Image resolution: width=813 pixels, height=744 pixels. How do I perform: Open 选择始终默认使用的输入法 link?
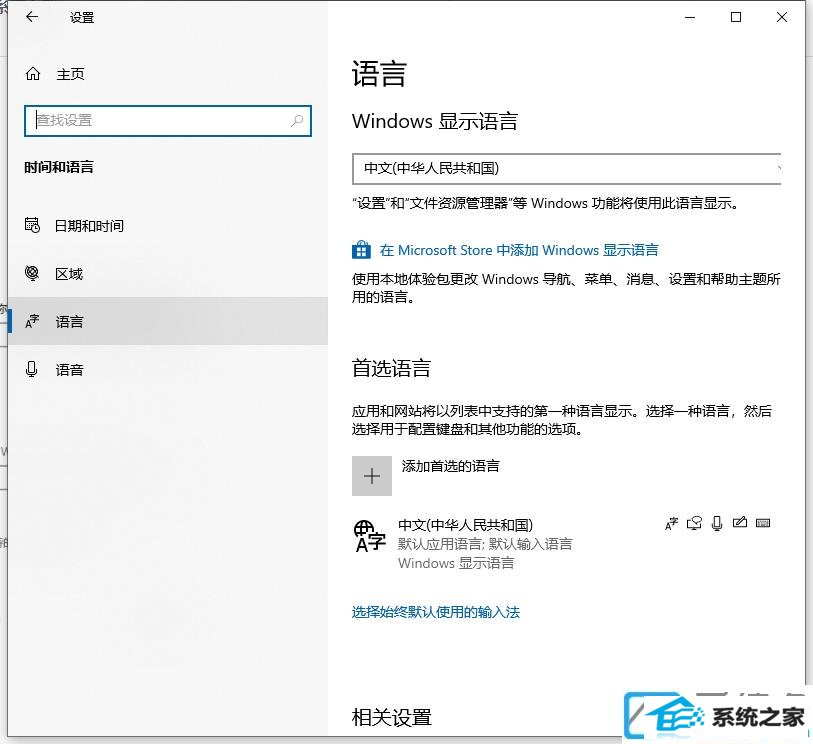pos(436,612)
